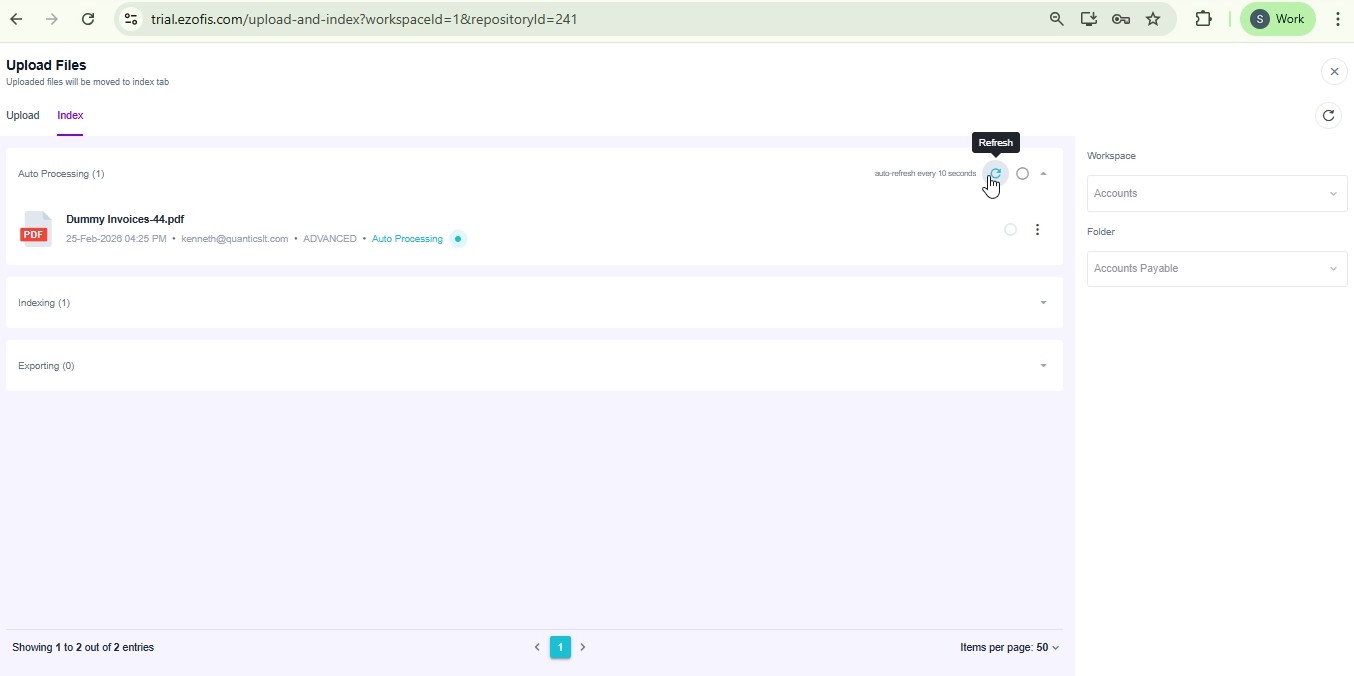Image resolution: width=1354 pixels, height=676 pixels.
Task: Reload the browser page
Action: (x=88, y=19)
